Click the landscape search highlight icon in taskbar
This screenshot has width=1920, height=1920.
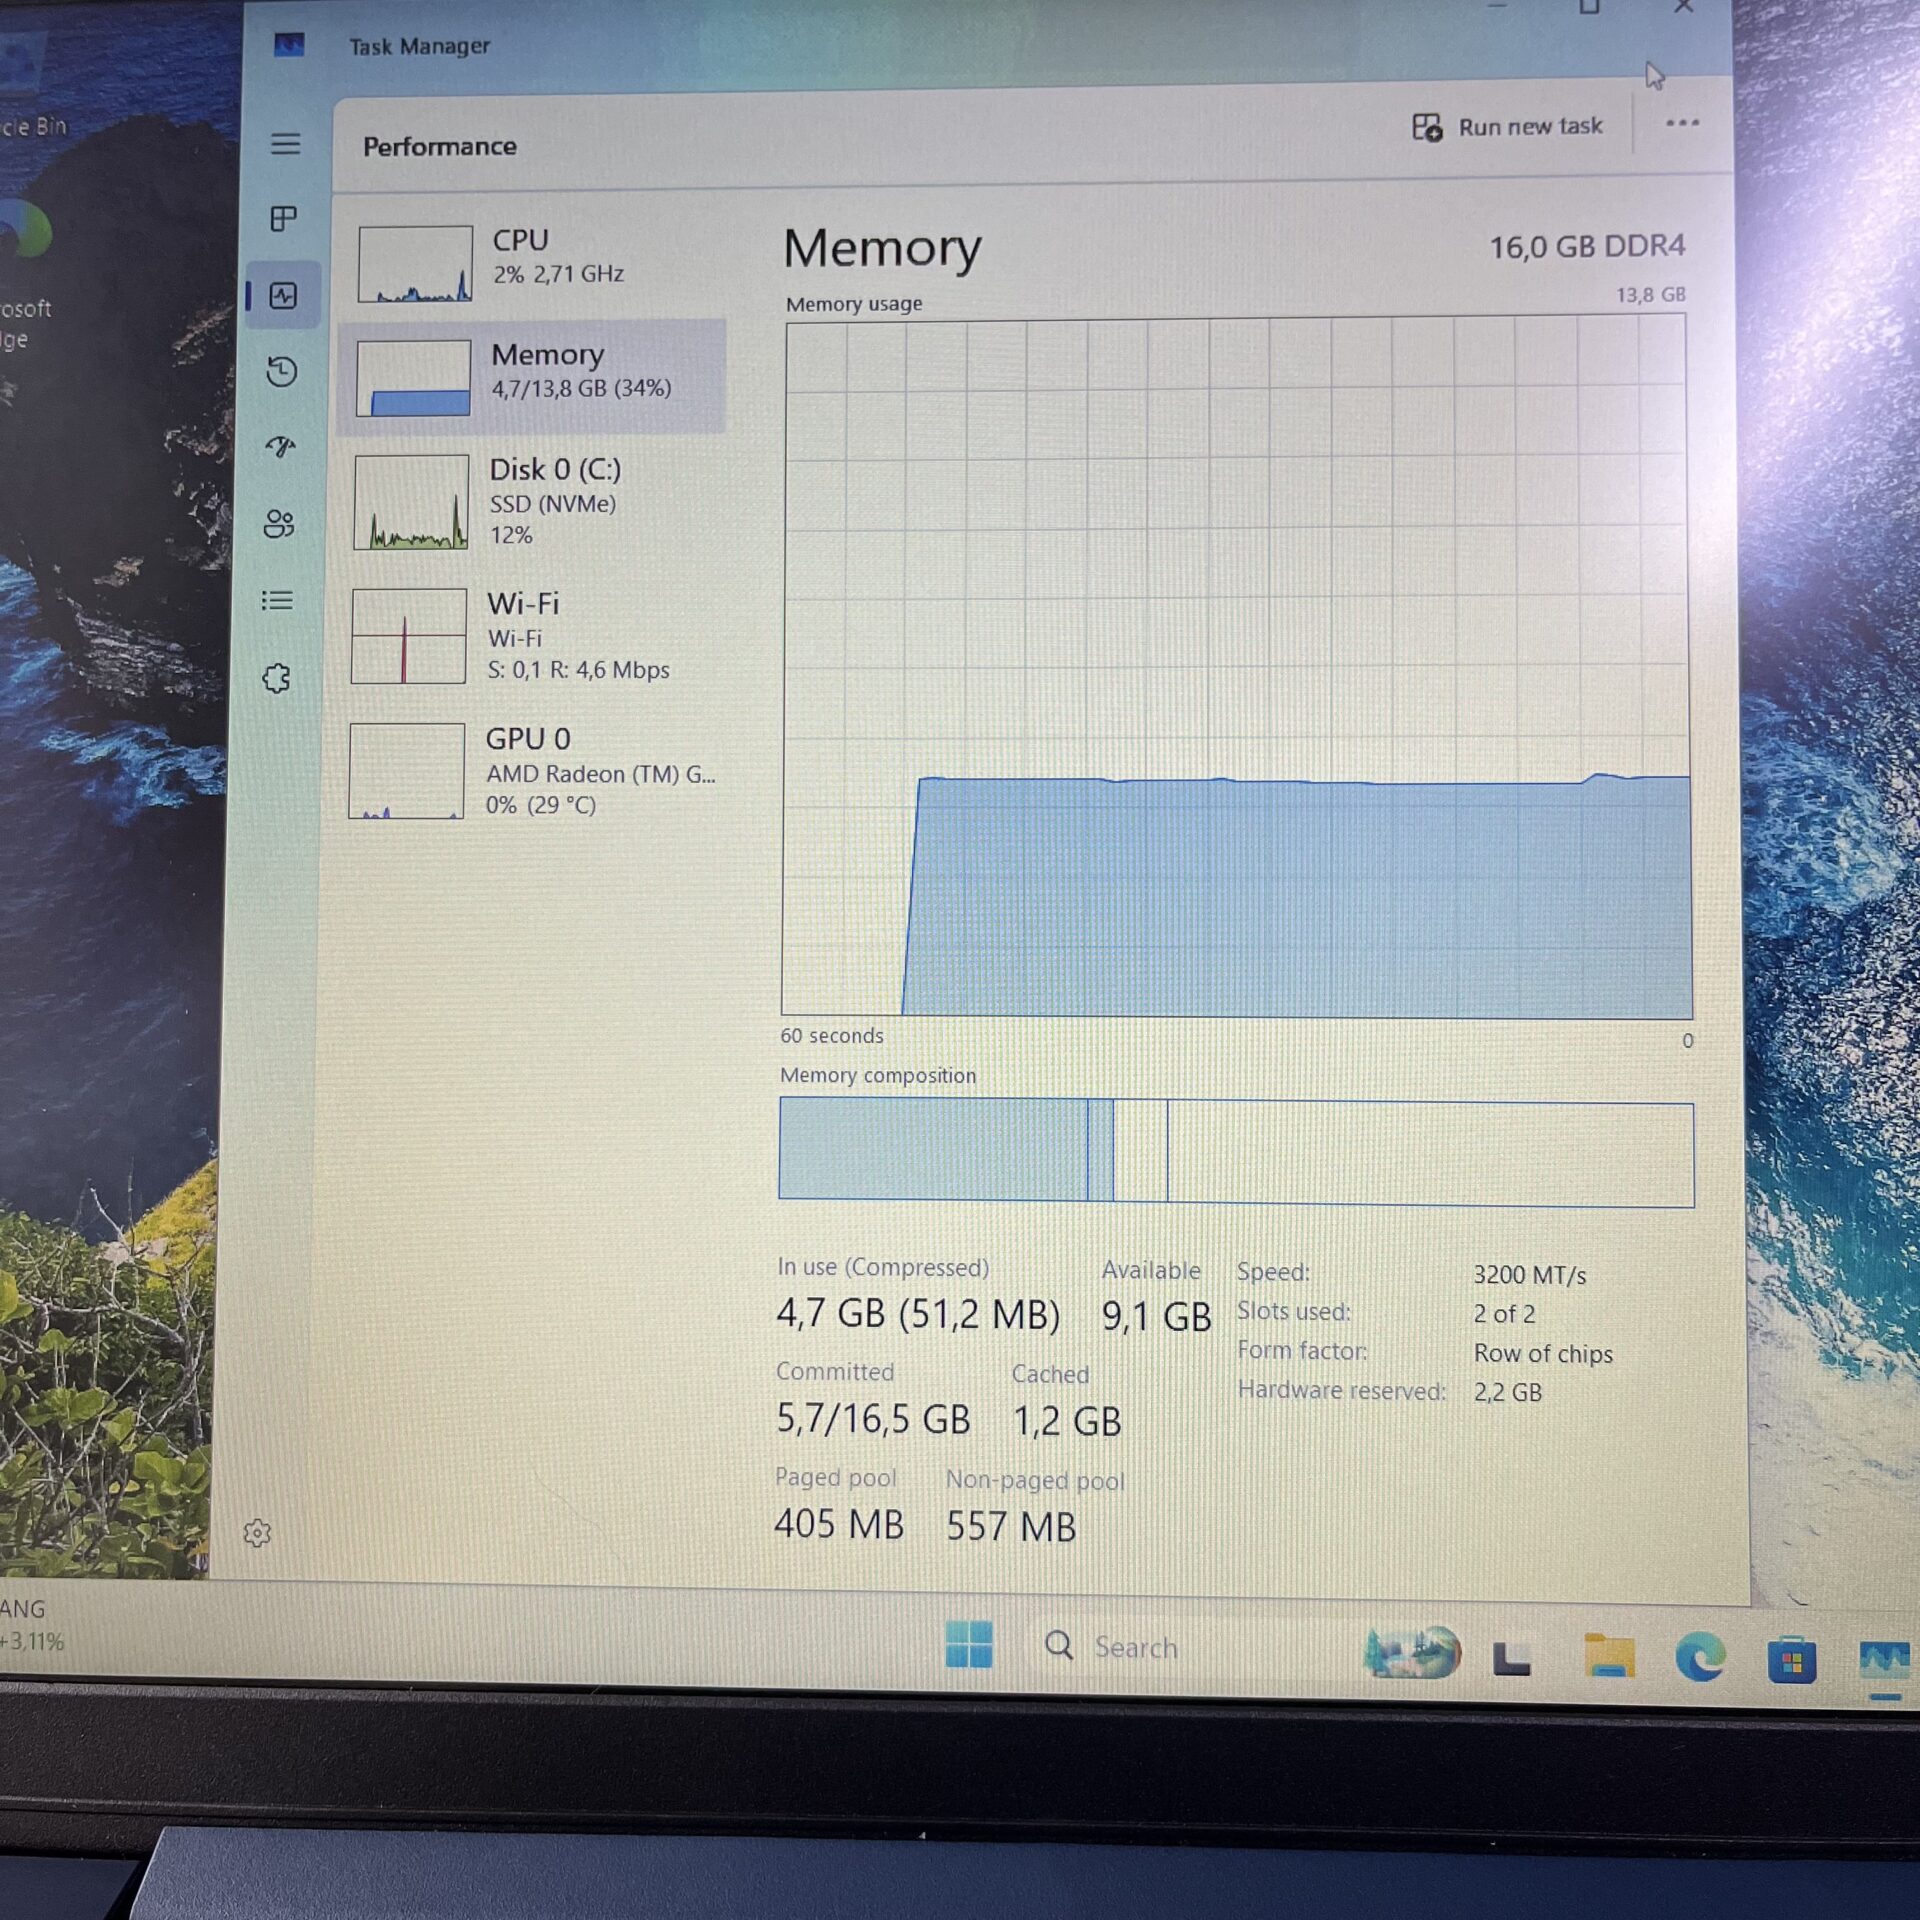[x=1412, y=1652]
